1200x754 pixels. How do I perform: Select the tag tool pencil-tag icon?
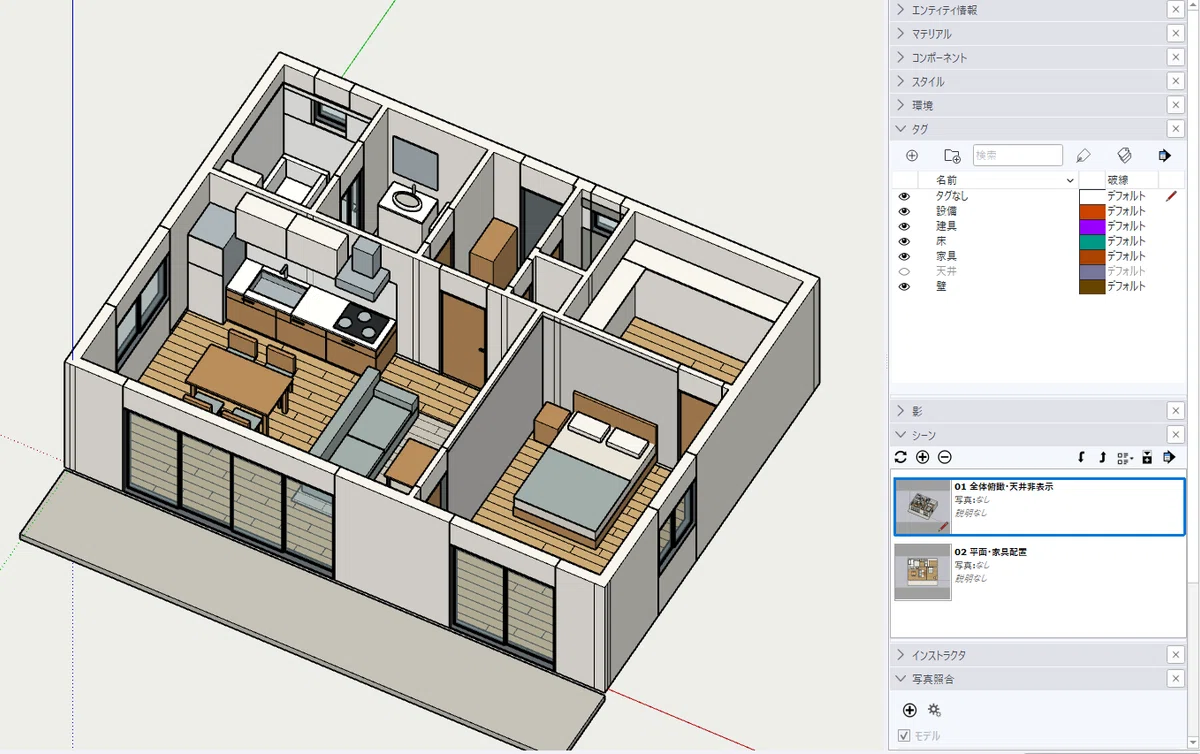(1083, 156)
